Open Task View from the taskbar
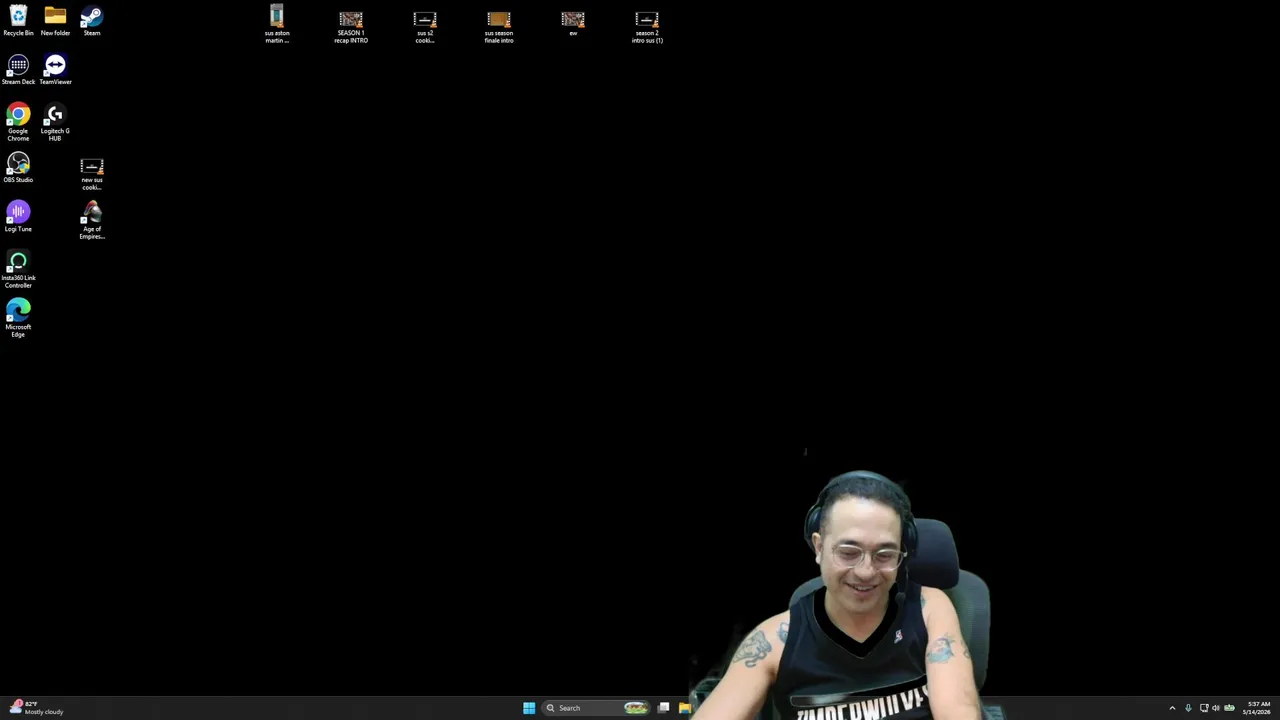1280x720 pixels. point(663,708)
